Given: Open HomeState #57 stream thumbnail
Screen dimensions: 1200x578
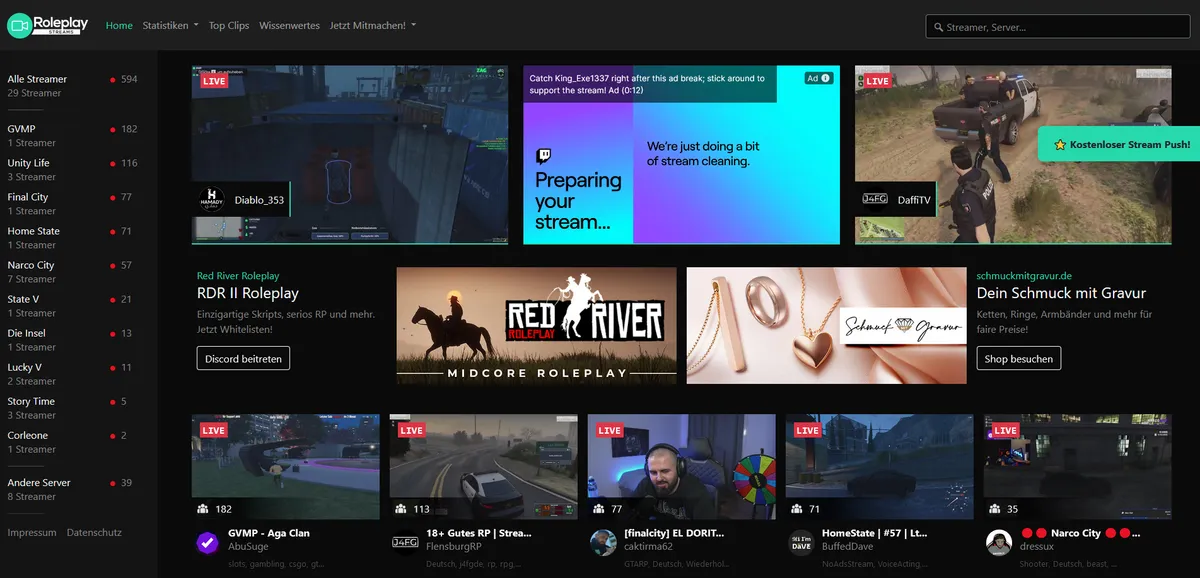Looking at the screenshot, I should [880, 467].
